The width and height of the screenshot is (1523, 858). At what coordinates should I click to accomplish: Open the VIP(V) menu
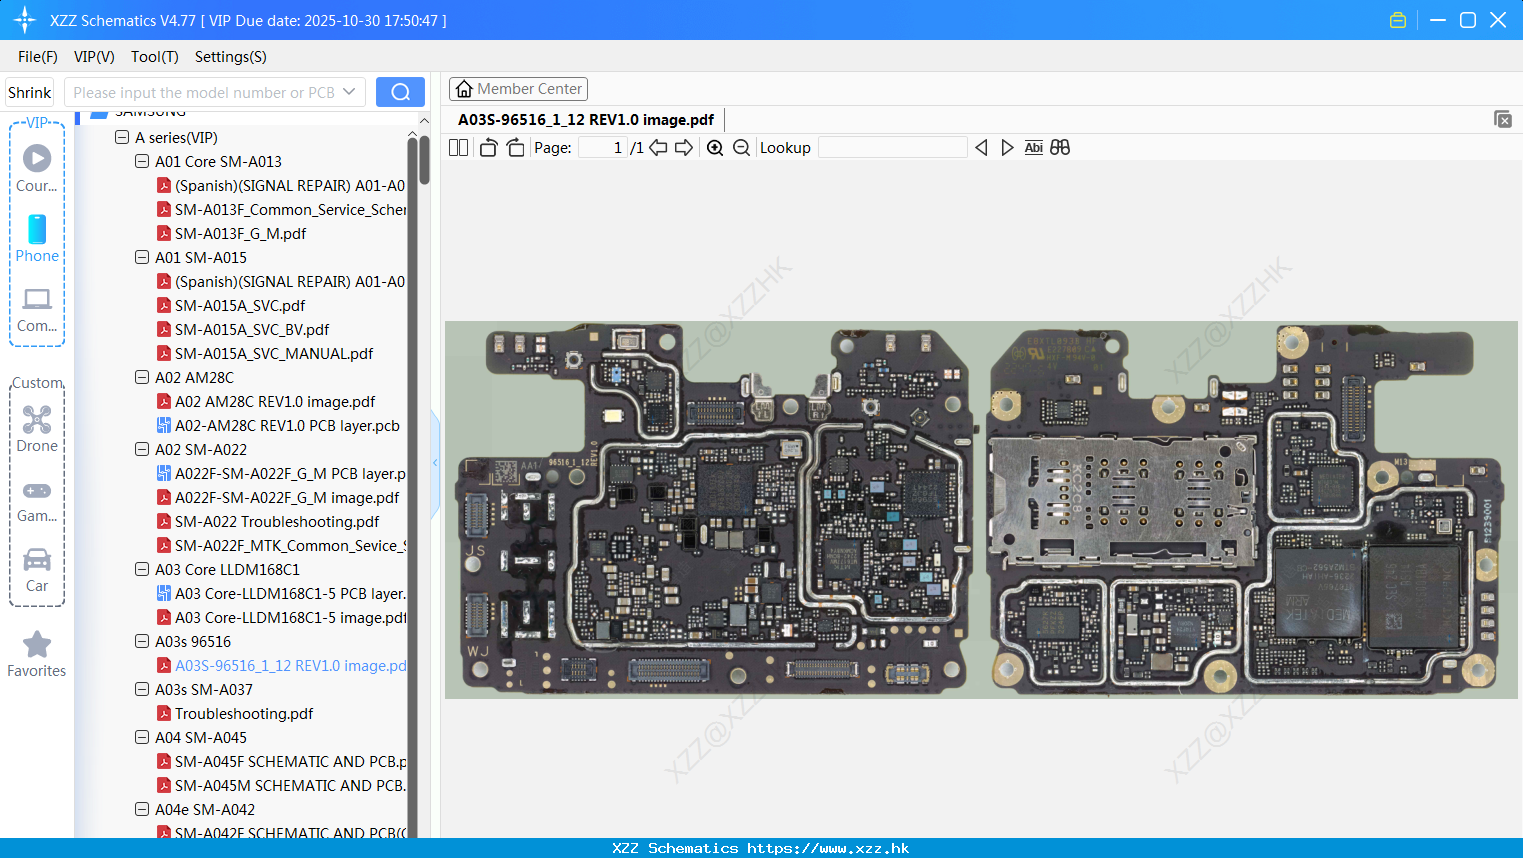click(x=94, y=57)
